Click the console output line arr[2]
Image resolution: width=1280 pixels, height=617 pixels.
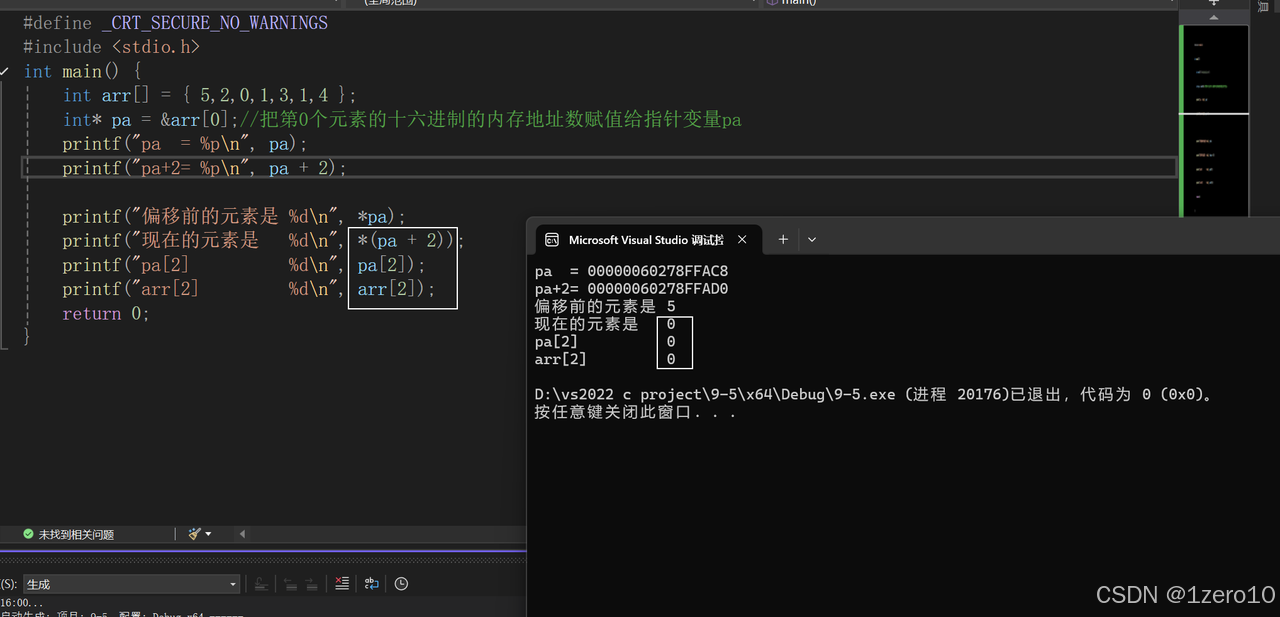coord(605,359)
